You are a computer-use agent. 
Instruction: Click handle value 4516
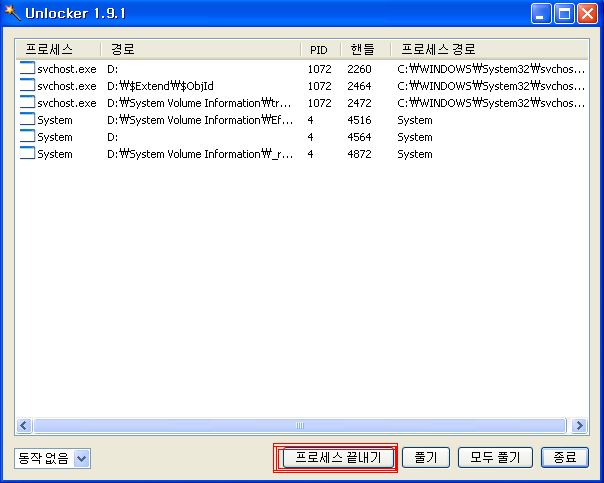pos(359,120)
